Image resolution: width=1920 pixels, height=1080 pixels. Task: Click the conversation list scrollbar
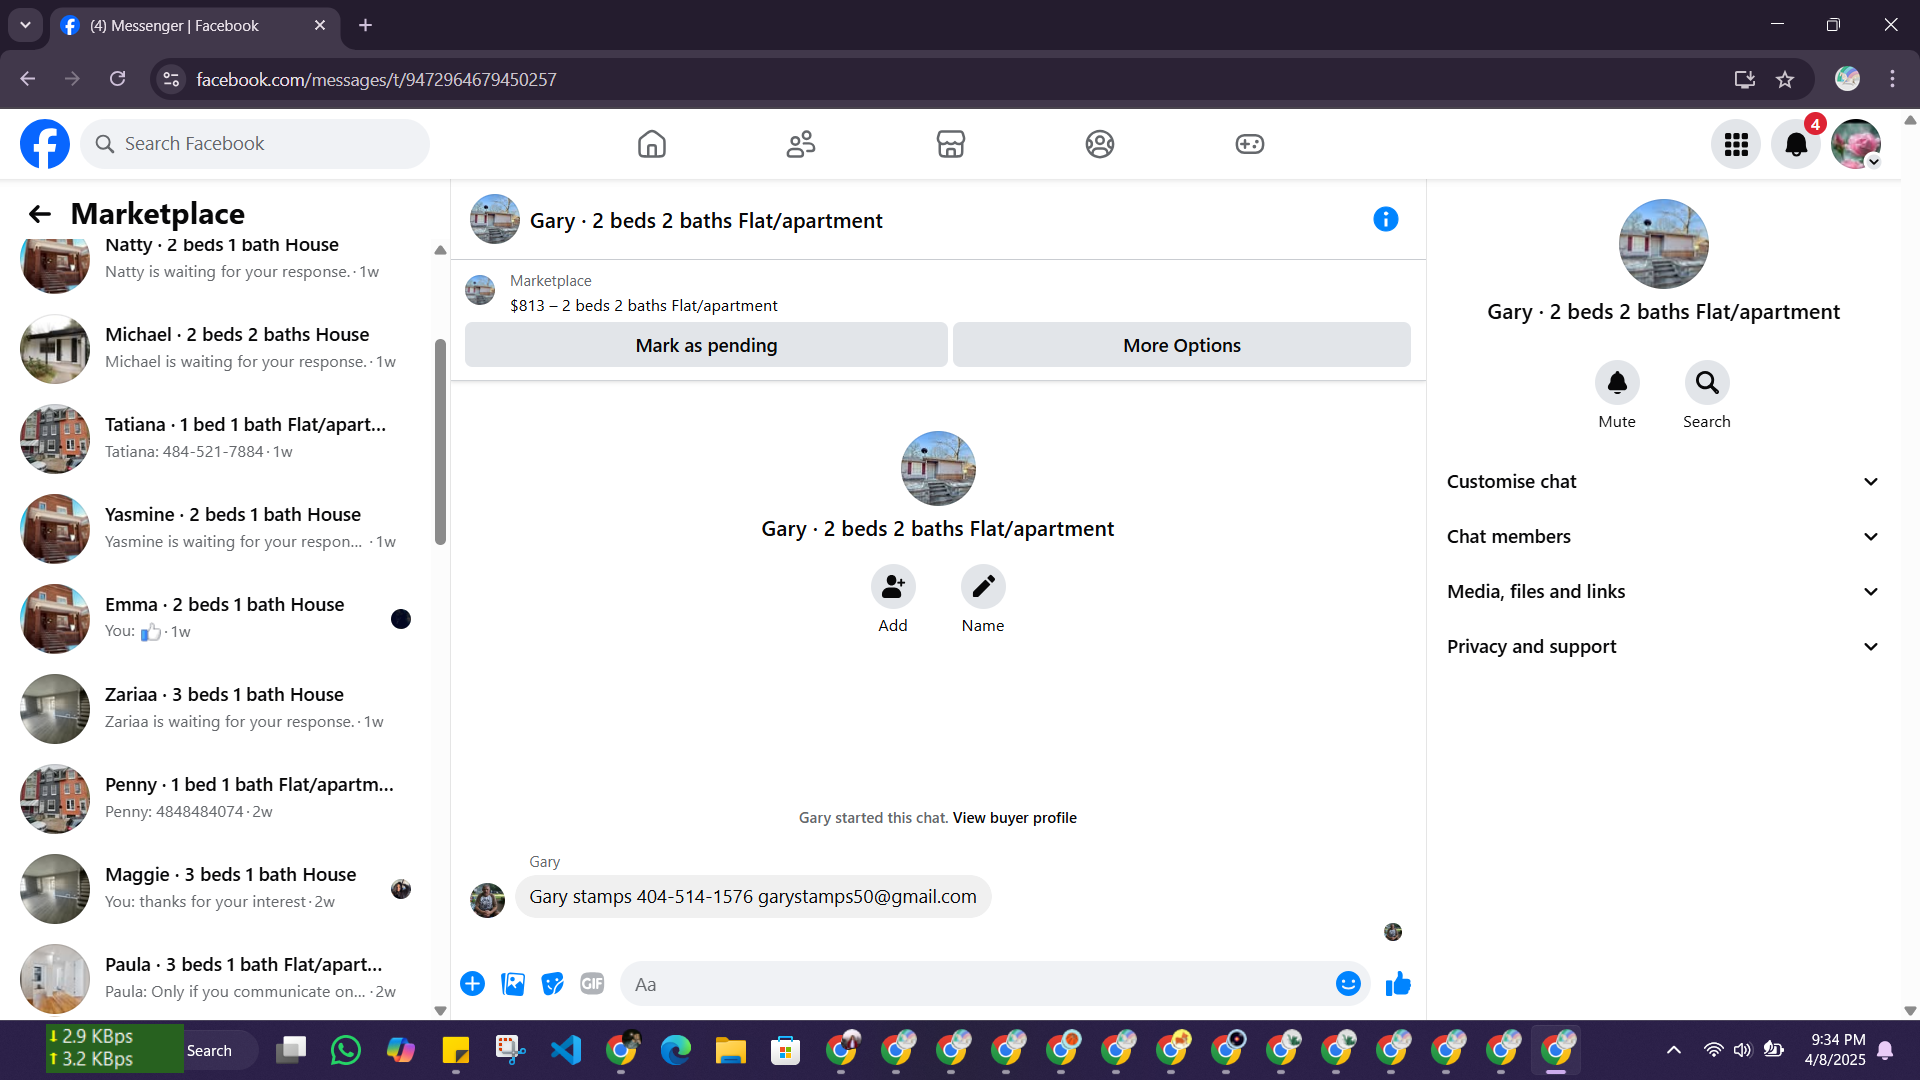point(440,442)
